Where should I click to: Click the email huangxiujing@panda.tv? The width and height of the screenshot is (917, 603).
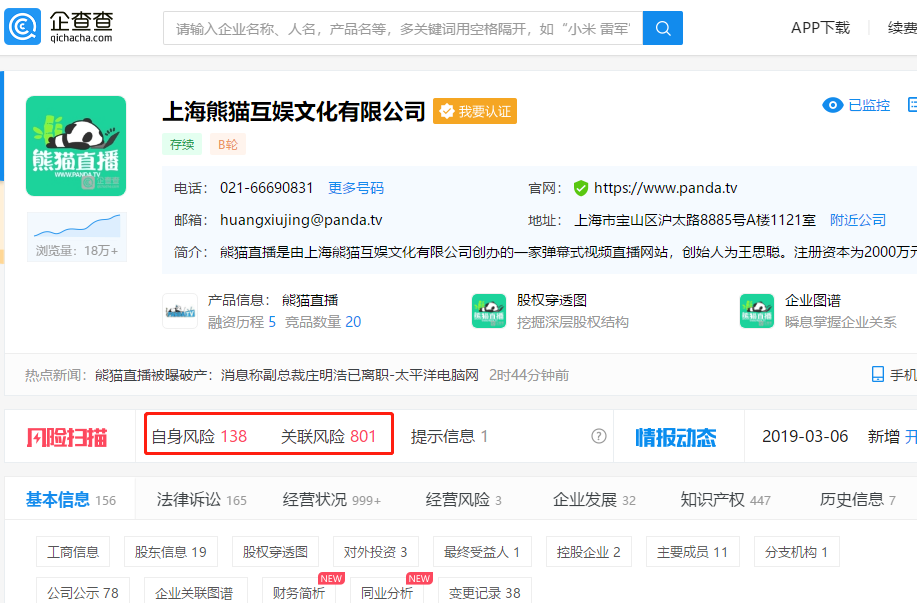pos(301,220)
